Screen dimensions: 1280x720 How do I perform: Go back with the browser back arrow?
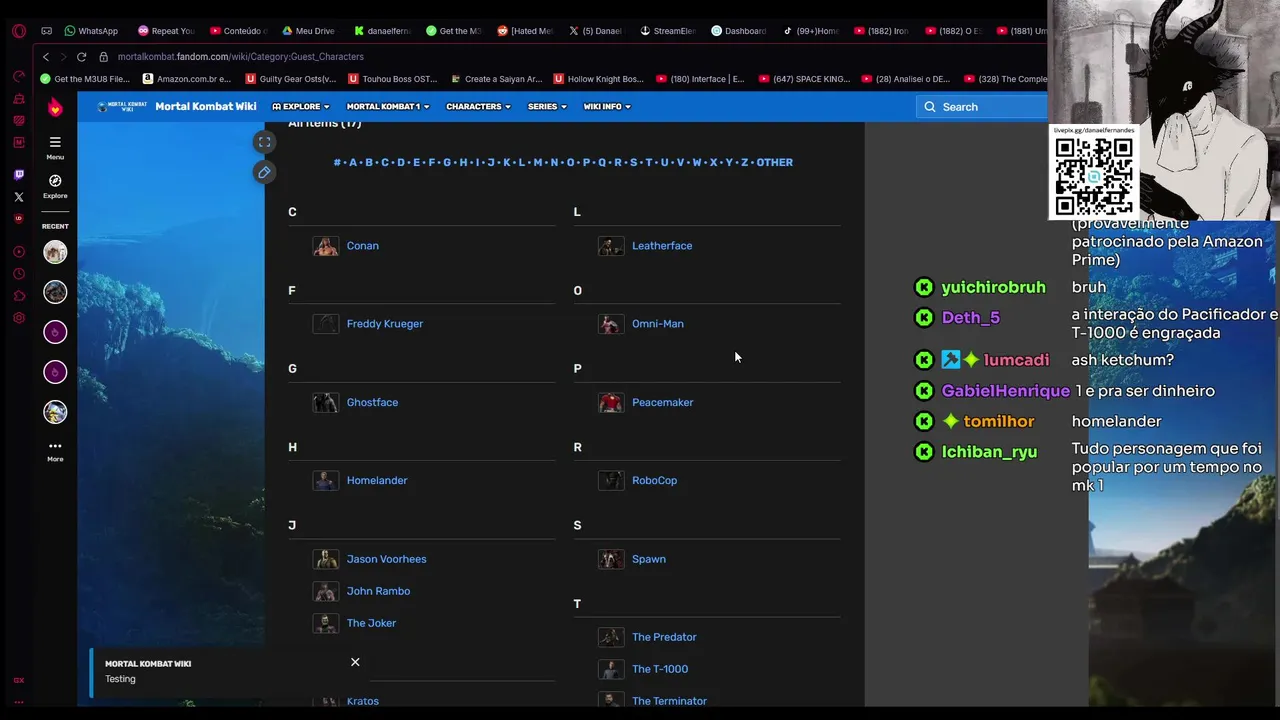[x=45, y=57]
